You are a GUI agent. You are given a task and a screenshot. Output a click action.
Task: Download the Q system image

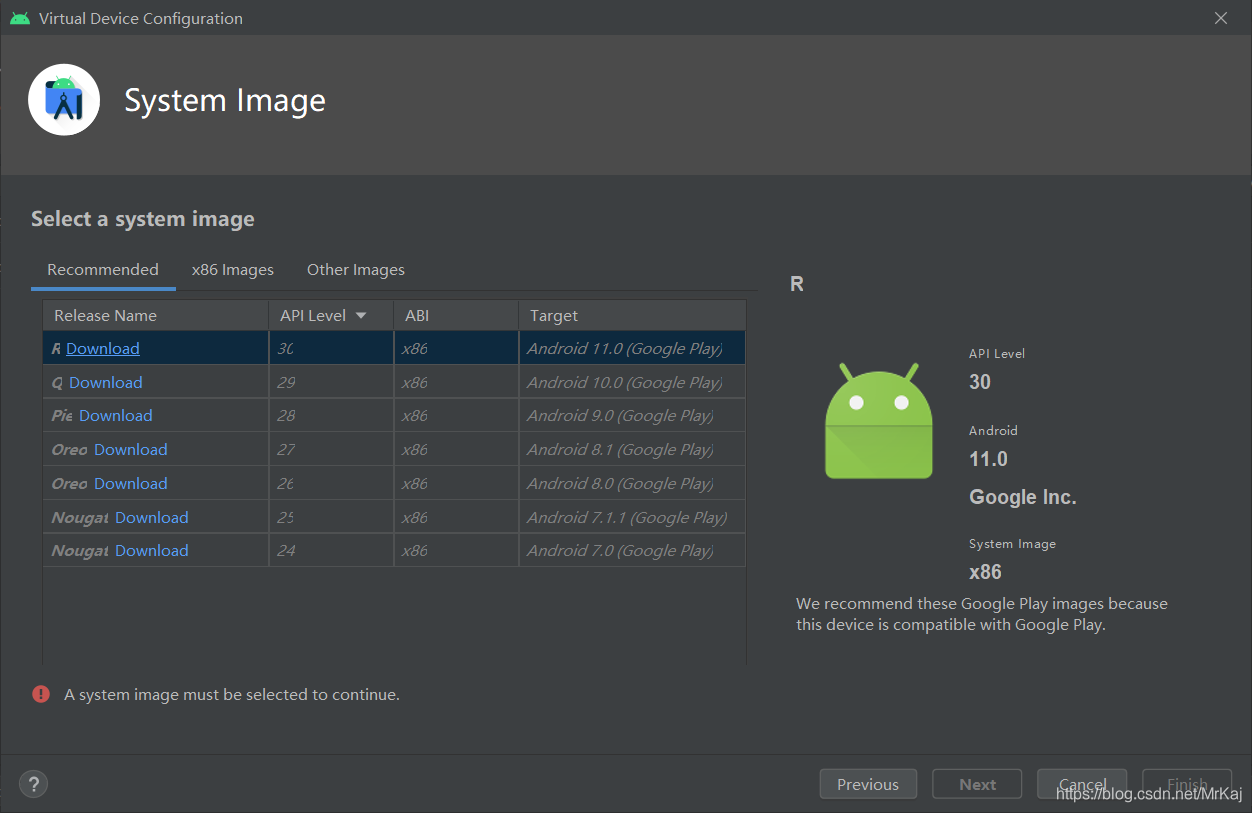[x=106, y=383]
